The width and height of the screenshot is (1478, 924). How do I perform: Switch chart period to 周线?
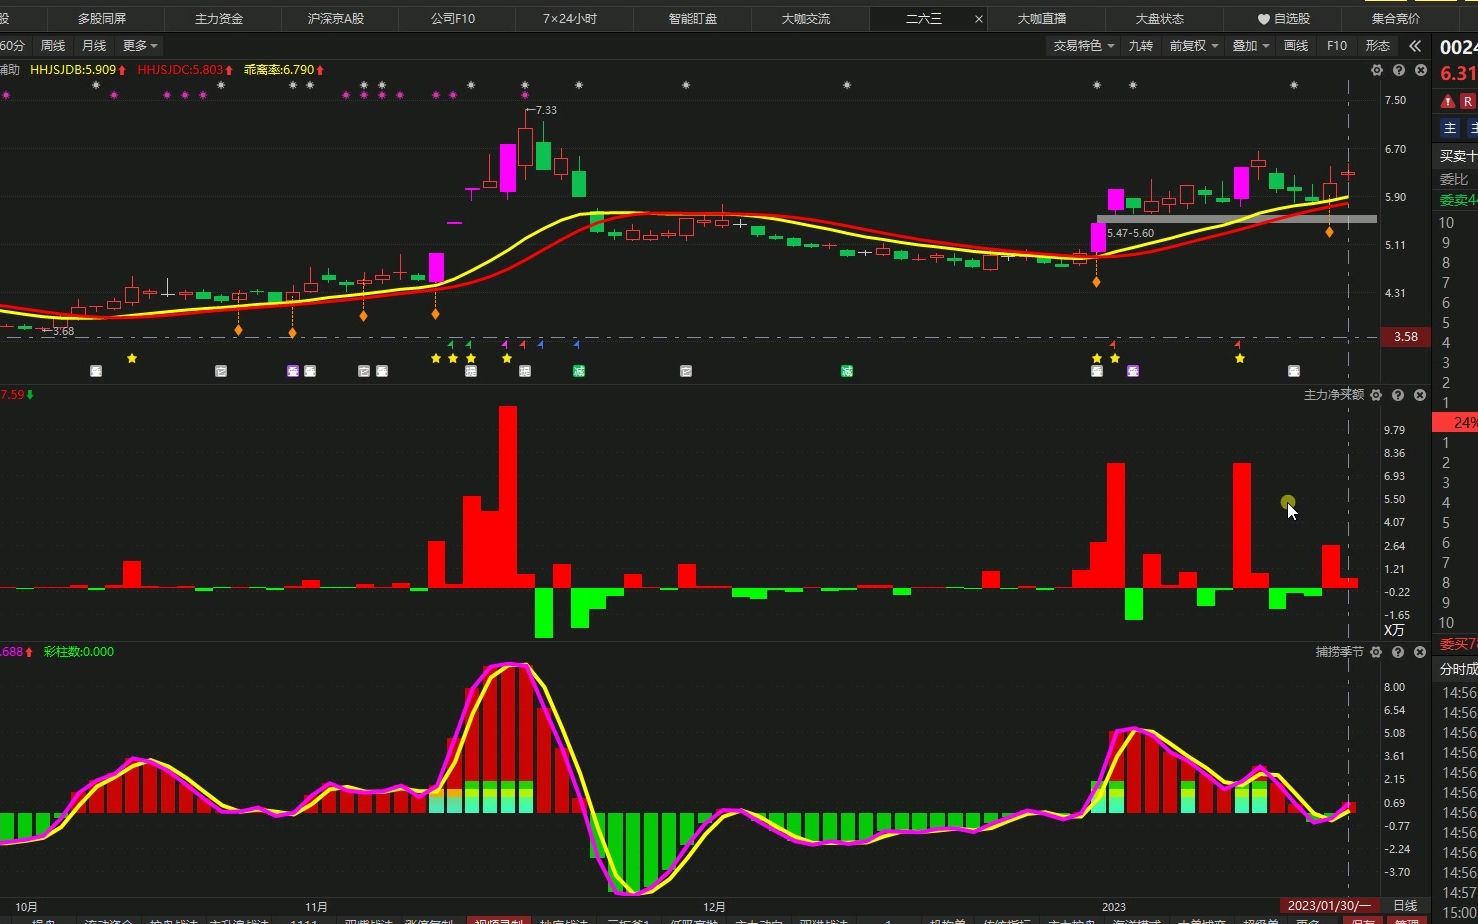pyautogui.click(x=52, y=46)
